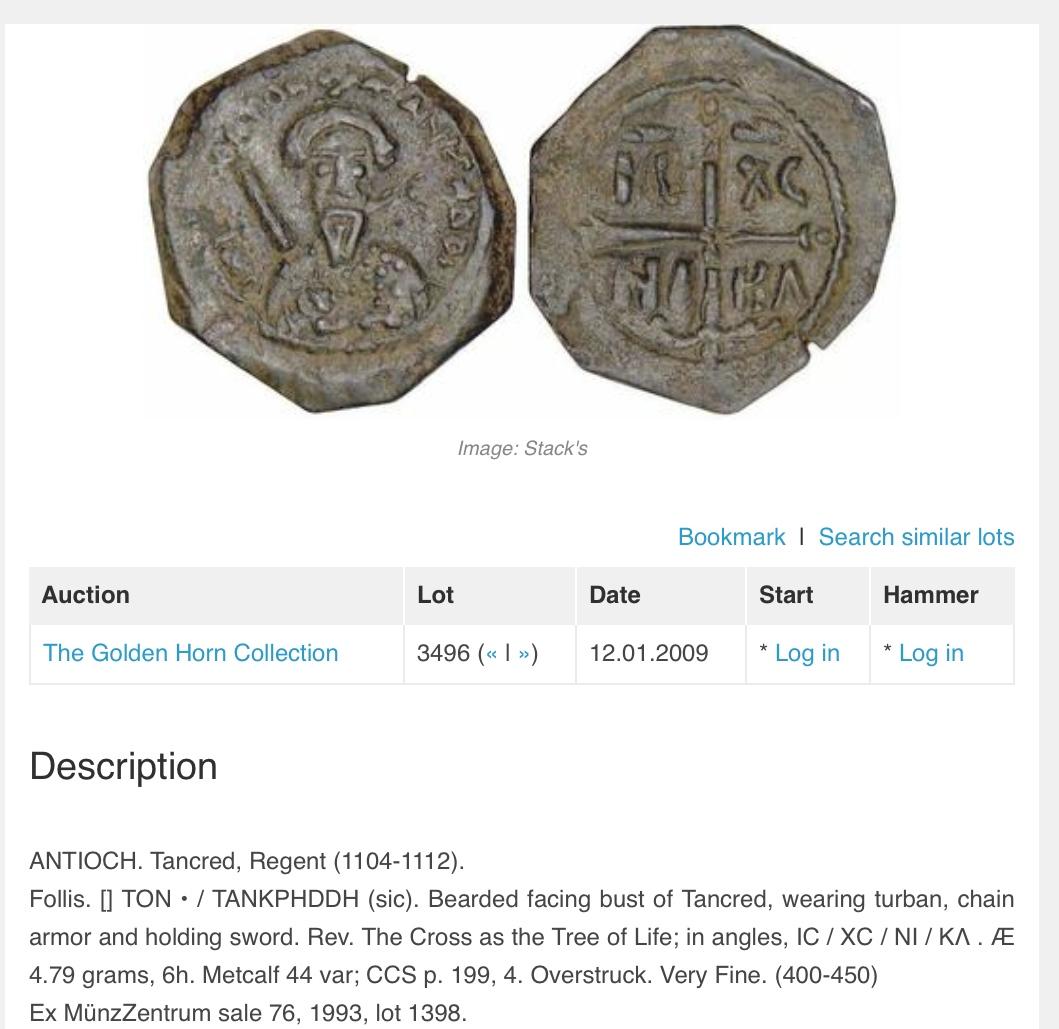Click the coin obverse image with bust
The image size is (1059, 1029).
[331, 221]
